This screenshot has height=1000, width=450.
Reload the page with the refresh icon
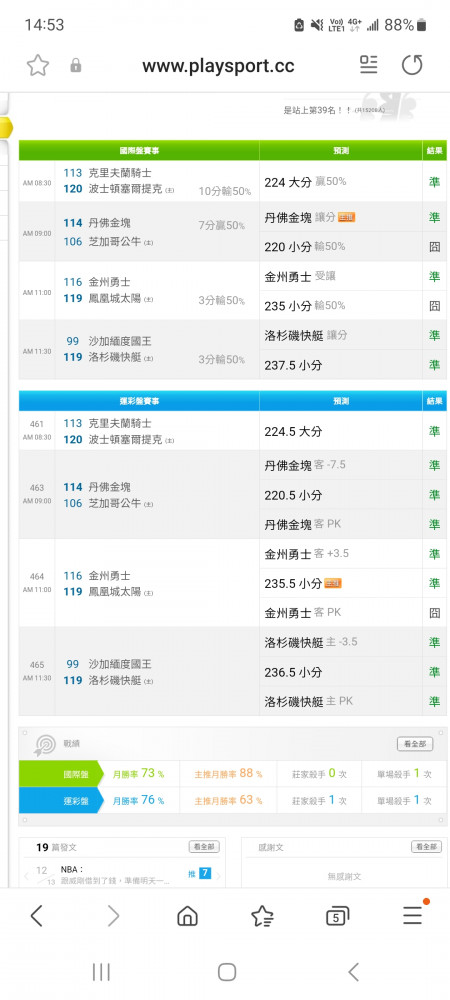(412, 64)
